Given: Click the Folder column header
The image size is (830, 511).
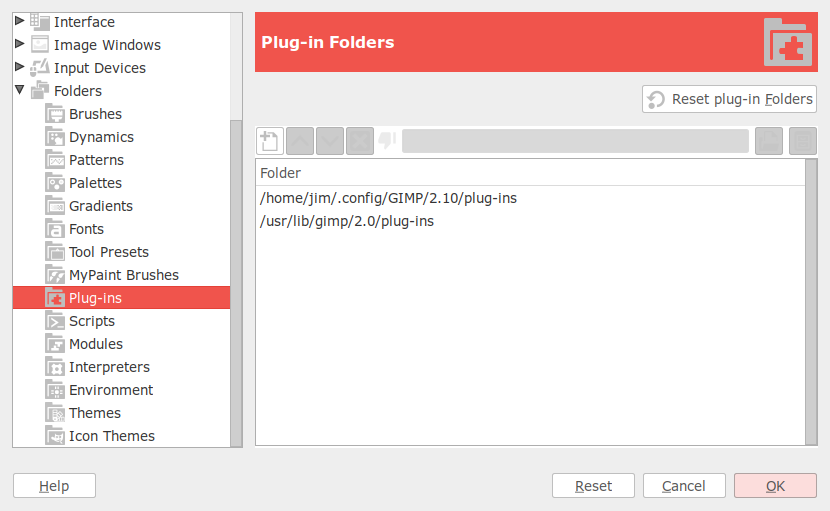Looking at the screenshot, I should tap(530, 173).
